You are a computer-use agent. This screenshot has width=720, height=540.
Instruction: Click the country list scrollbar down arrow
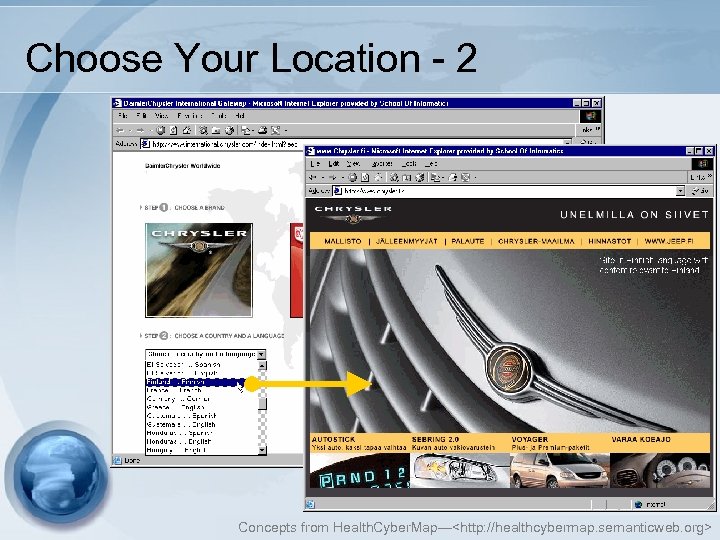(262, 450)
